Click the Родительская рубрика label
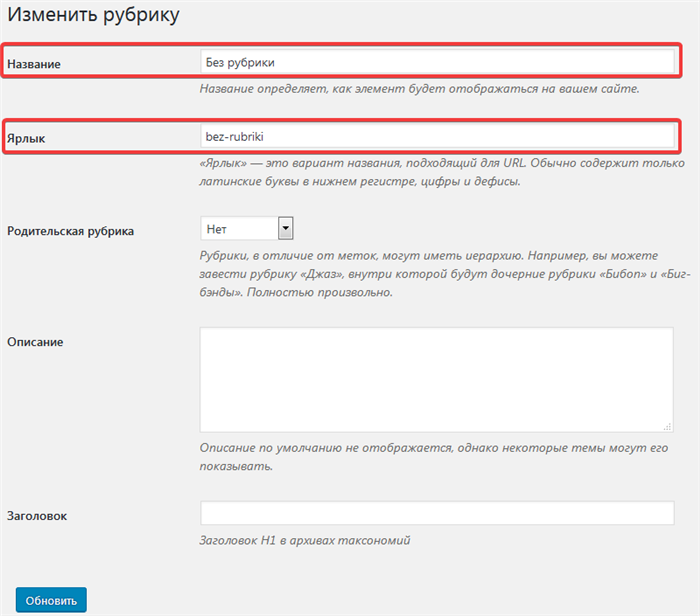 pos(71,231)
